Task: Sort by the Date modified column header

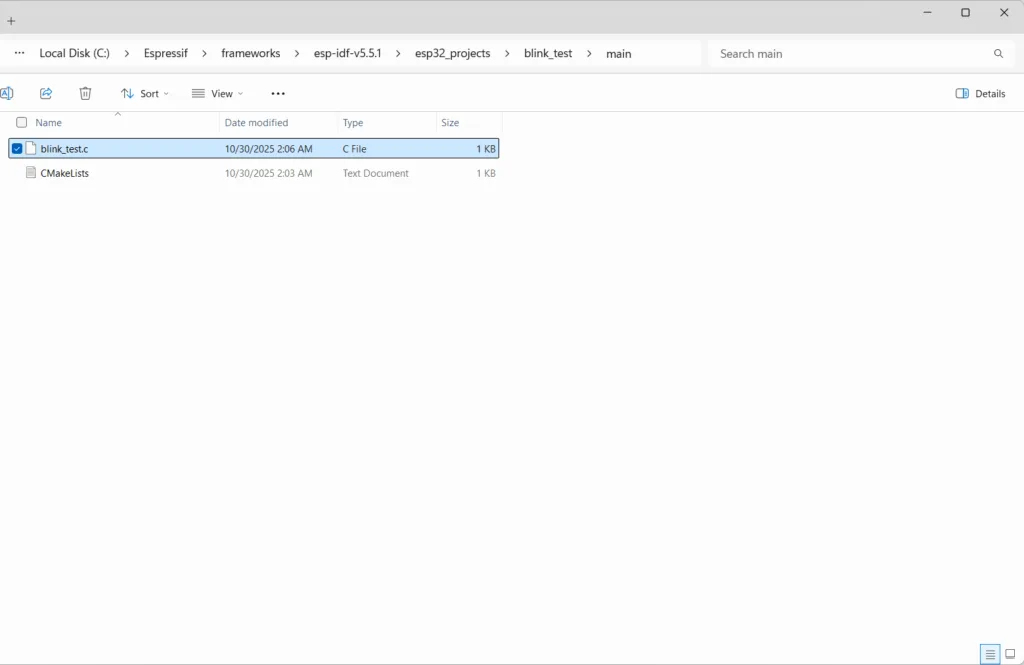Action: (256, 123)
